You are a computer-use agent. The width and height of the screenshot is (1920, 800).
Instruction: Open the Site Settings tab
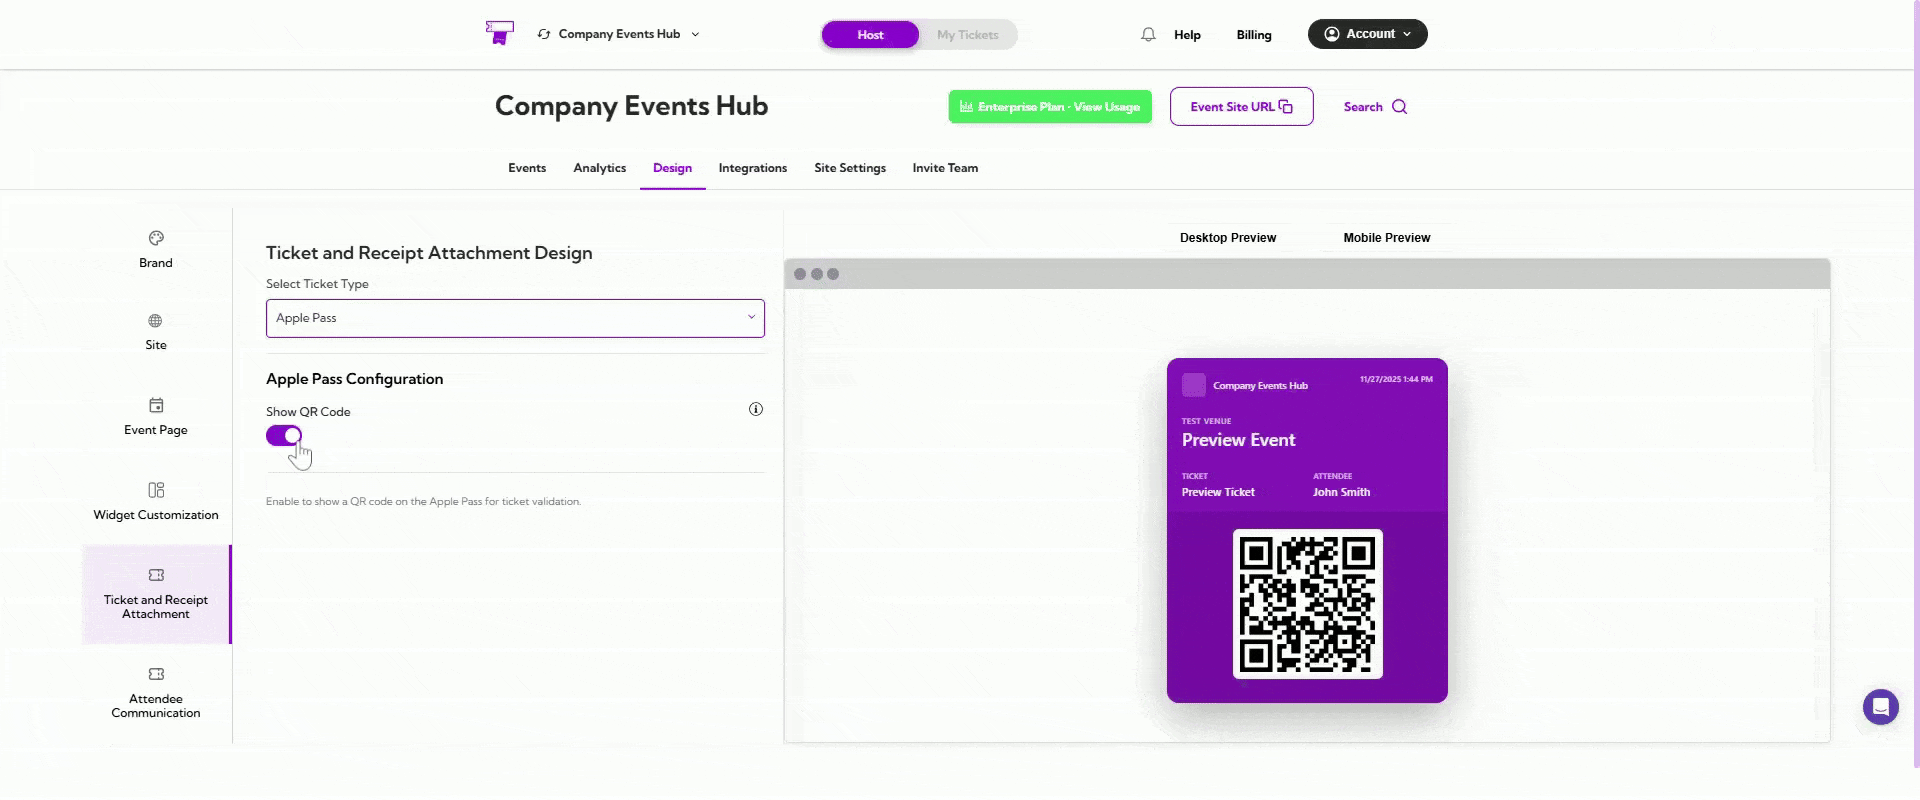tap(850, 168)
